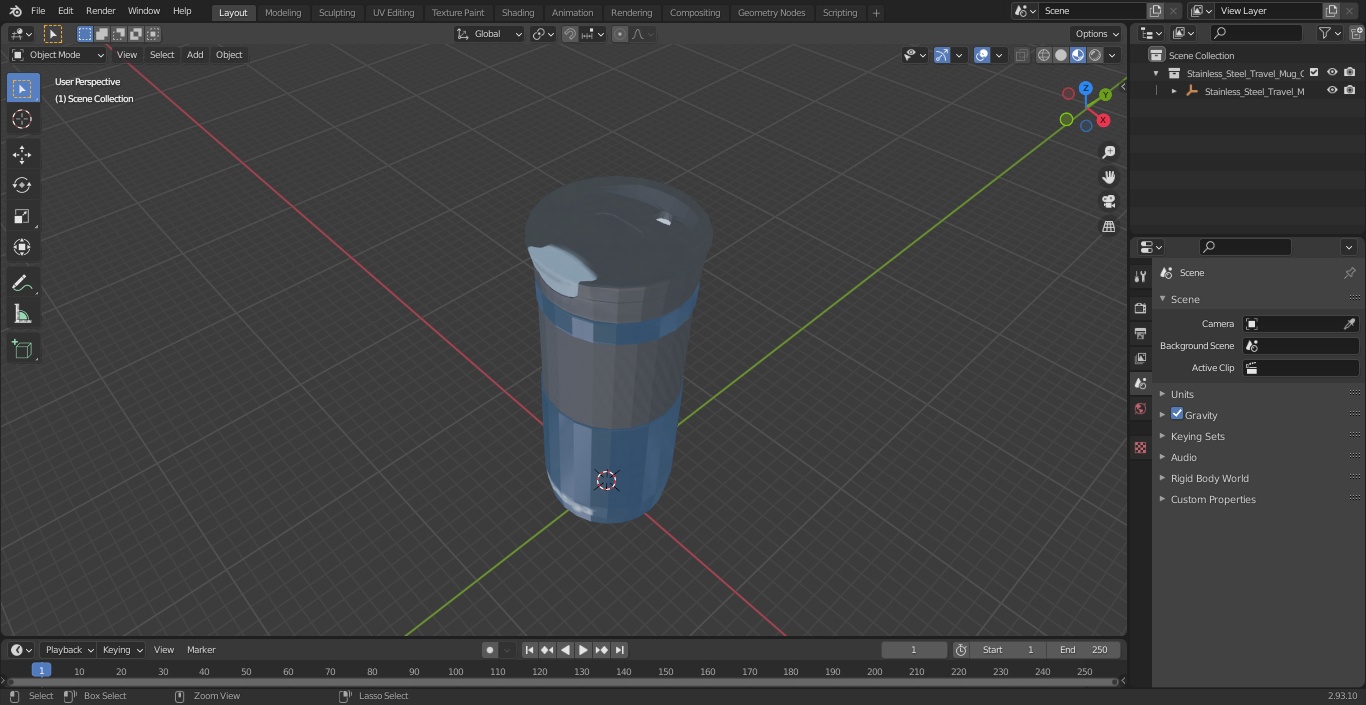Viewport: 1366px width, 705px height.
Task: Open the Keying dropdown in timeline
Action: tap(122, 650)
